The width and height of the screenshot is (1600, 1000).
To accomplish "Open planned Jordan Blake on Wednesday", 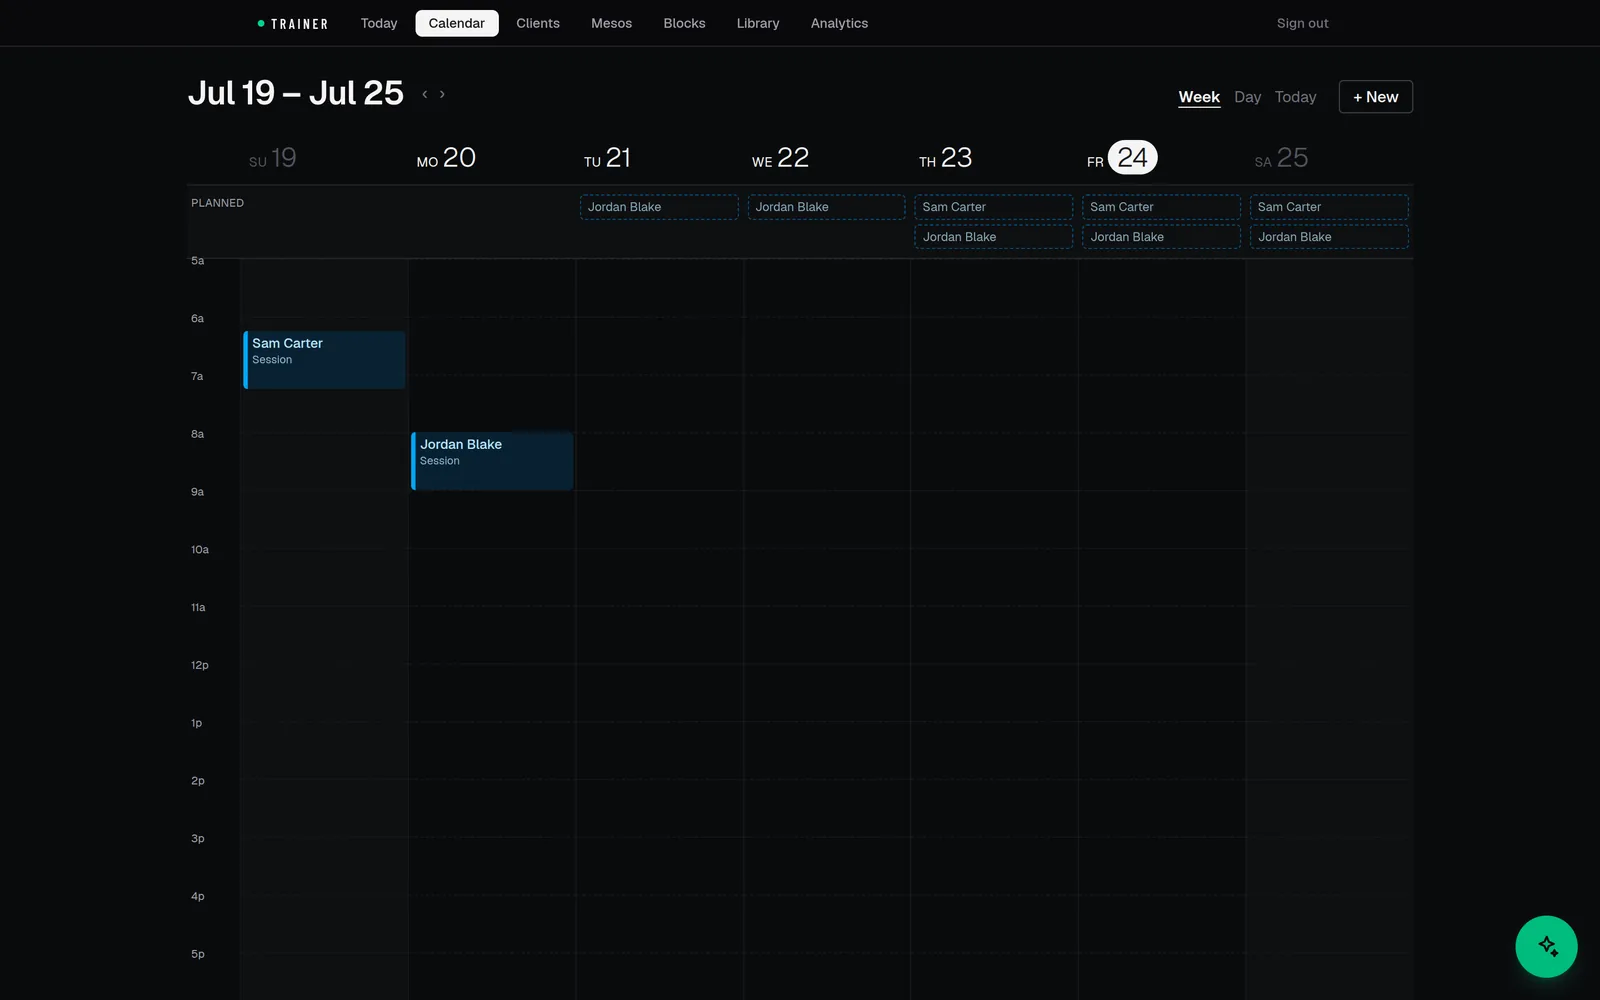I will (x=826, y=207).
